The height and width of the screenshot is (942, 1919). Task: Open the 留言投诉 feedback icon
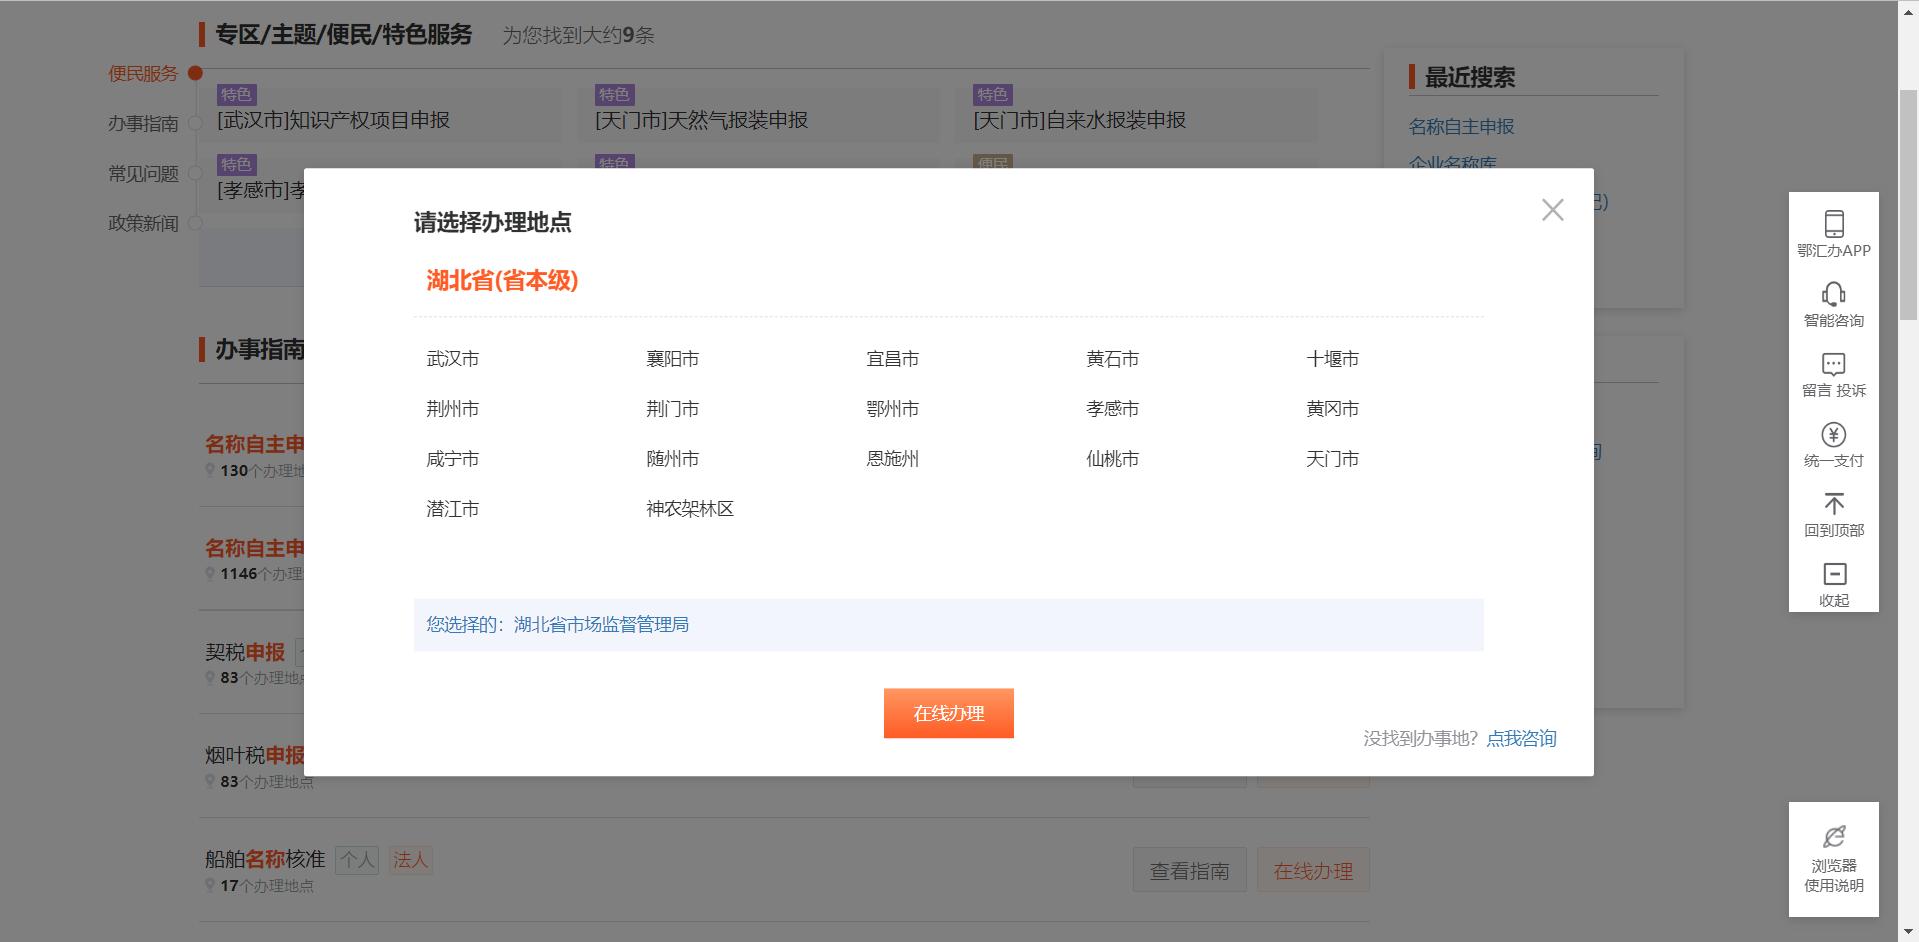1833,373
